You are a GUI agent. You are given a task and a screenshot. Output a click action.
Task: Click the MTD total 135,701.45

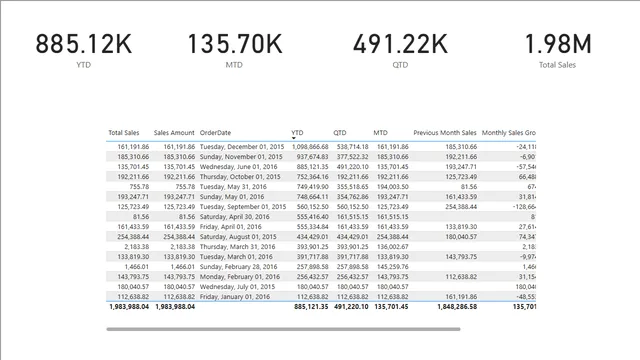(391, 307)
